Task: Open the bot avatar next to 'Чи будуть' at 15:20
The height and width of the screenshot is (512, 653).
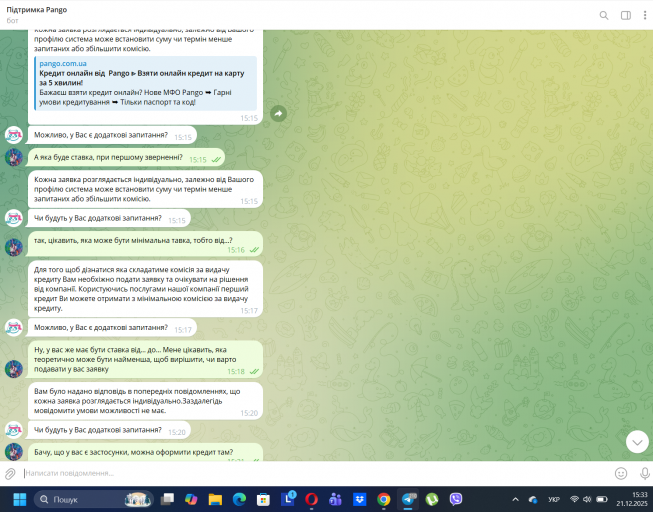Action: coord(14,430)
